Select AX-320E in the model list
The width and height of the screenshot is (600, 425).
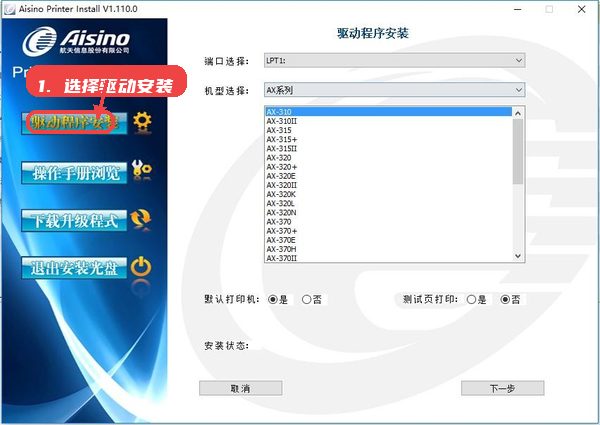point(388,176)
